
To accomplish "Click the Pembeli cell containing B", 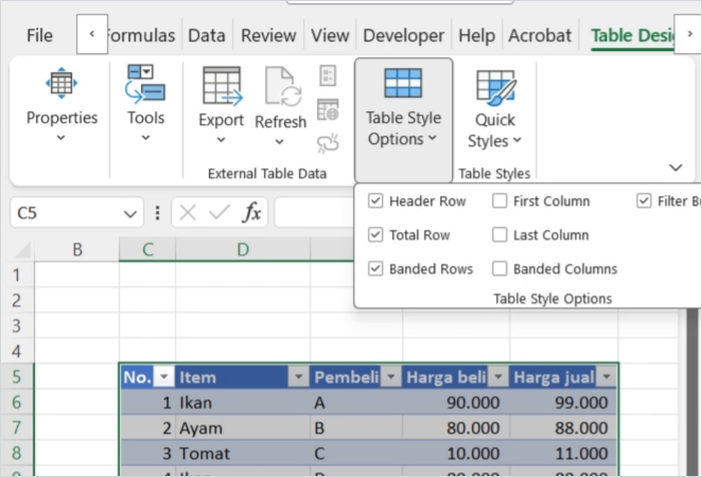I will [356, 428].
